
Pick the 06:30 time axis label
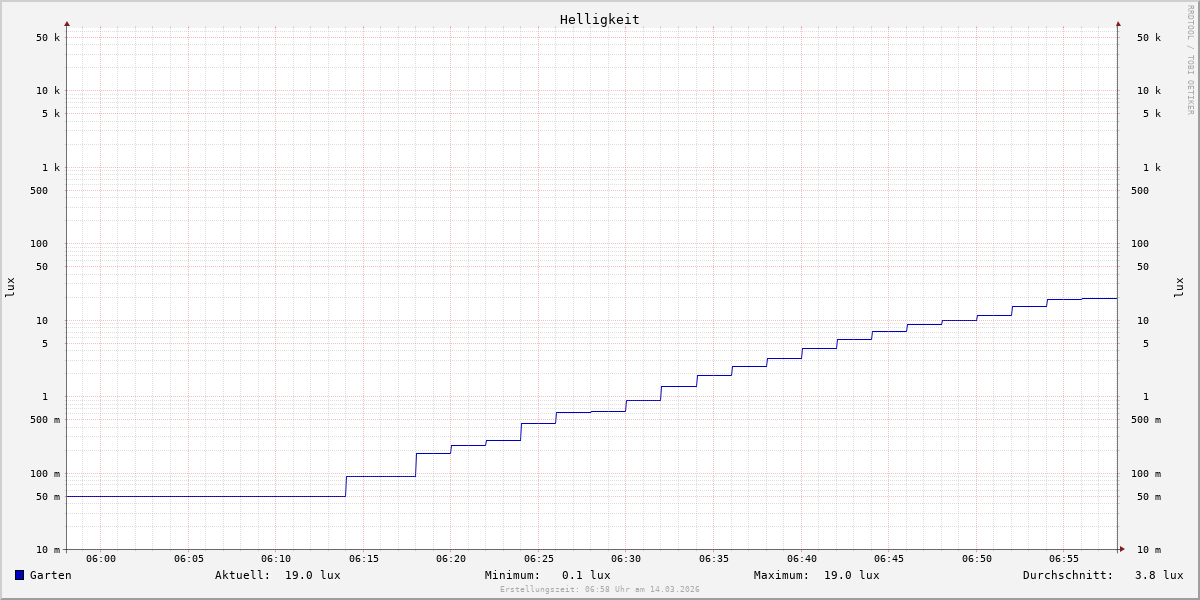626,559
